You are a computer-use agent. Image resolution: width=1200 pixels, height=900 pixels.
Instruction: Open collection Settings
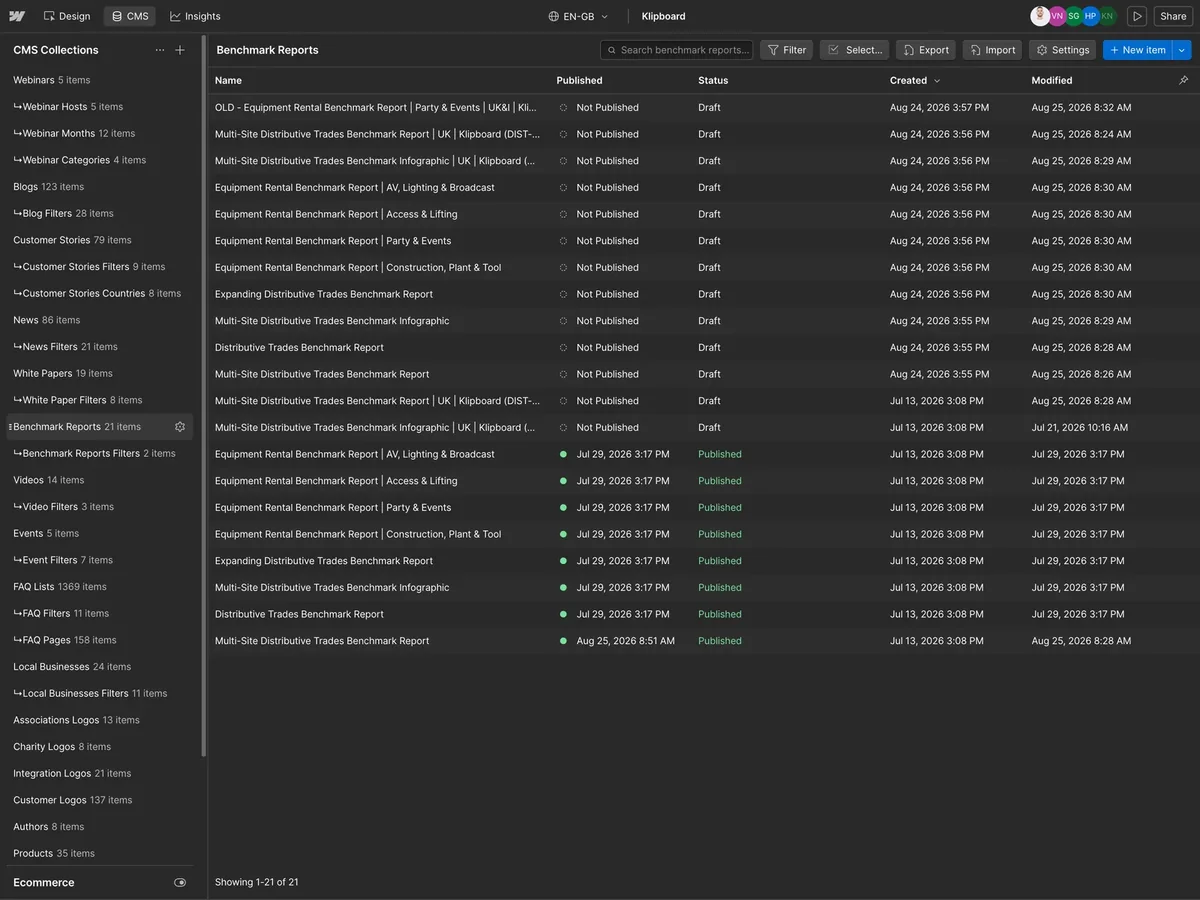click(1062, 50)
